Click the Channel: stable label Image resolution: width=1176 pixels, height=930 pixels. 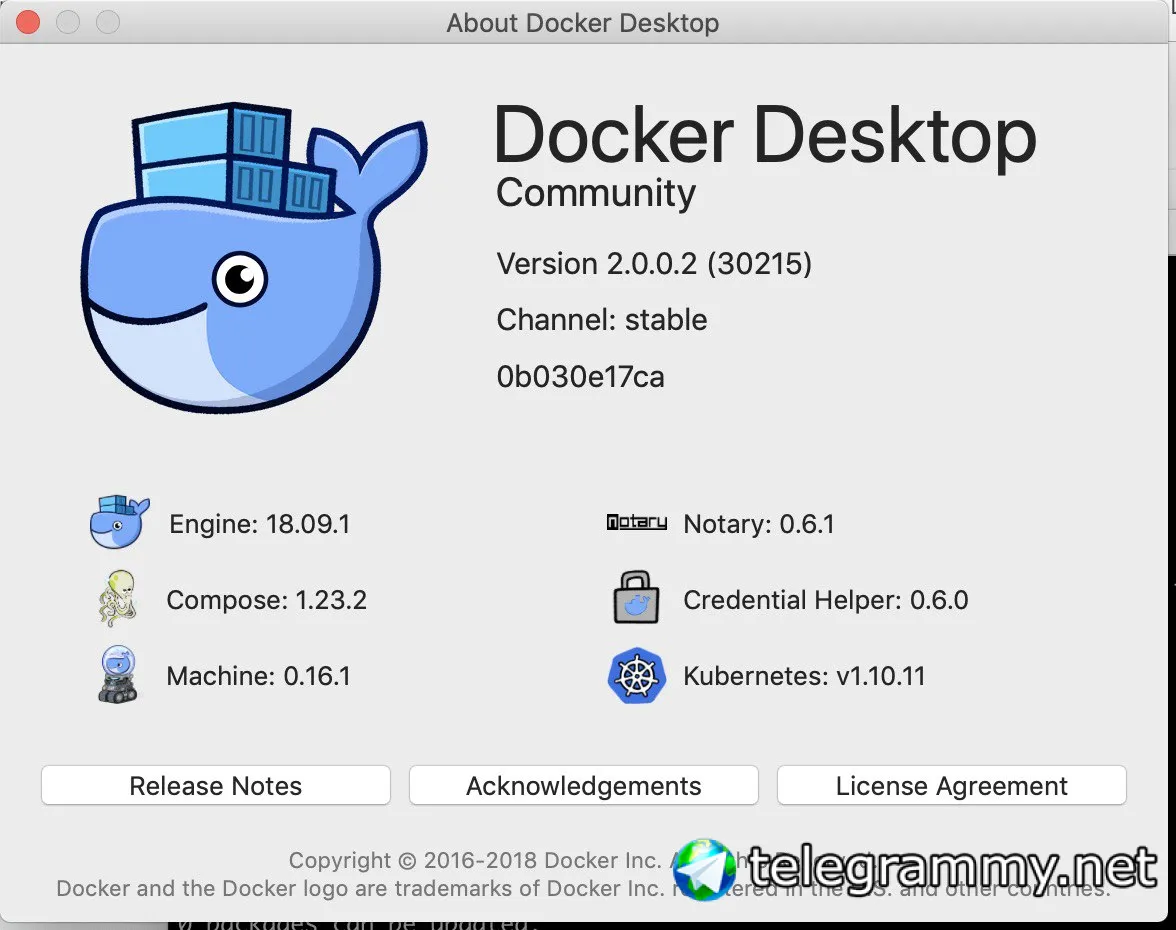point(602,320)
